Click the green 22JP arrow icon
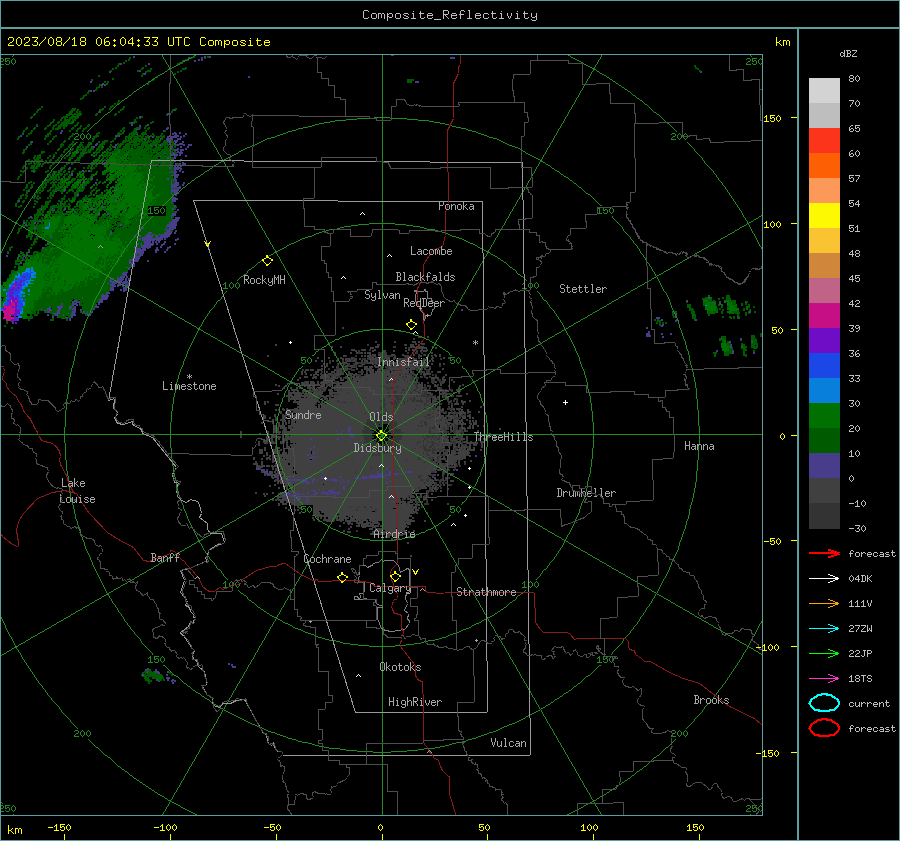The width and height of the screenshot is (900, 841). pyautogui.click(x=824, y=653)
